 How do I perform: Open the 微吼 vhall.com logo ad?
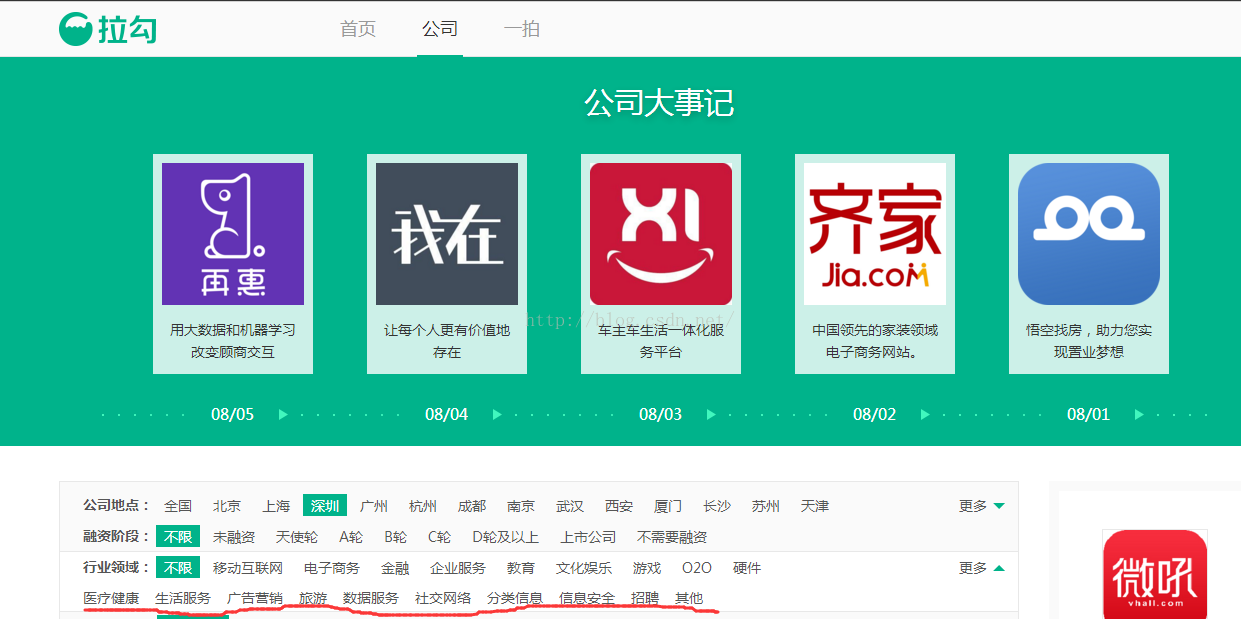[x=1155, y=574]
